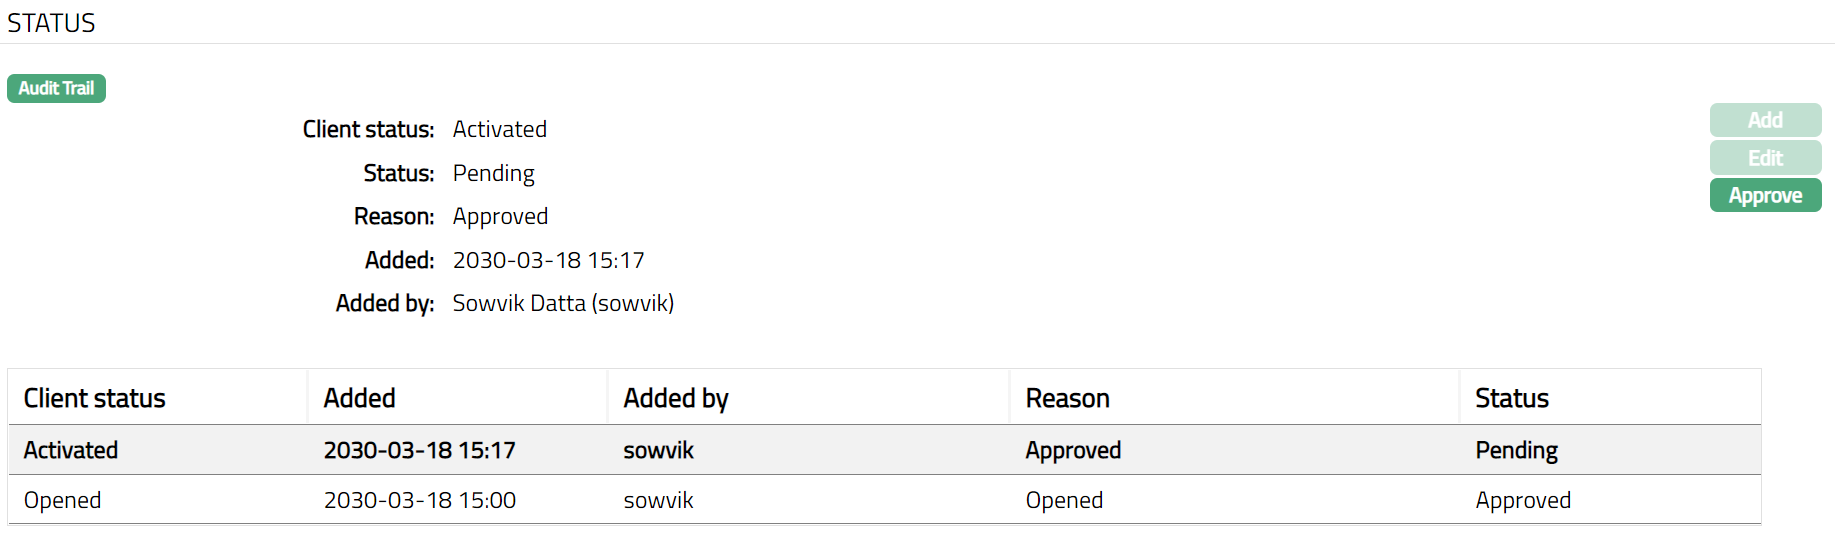Click the Reason column header

pos(1068,398)
